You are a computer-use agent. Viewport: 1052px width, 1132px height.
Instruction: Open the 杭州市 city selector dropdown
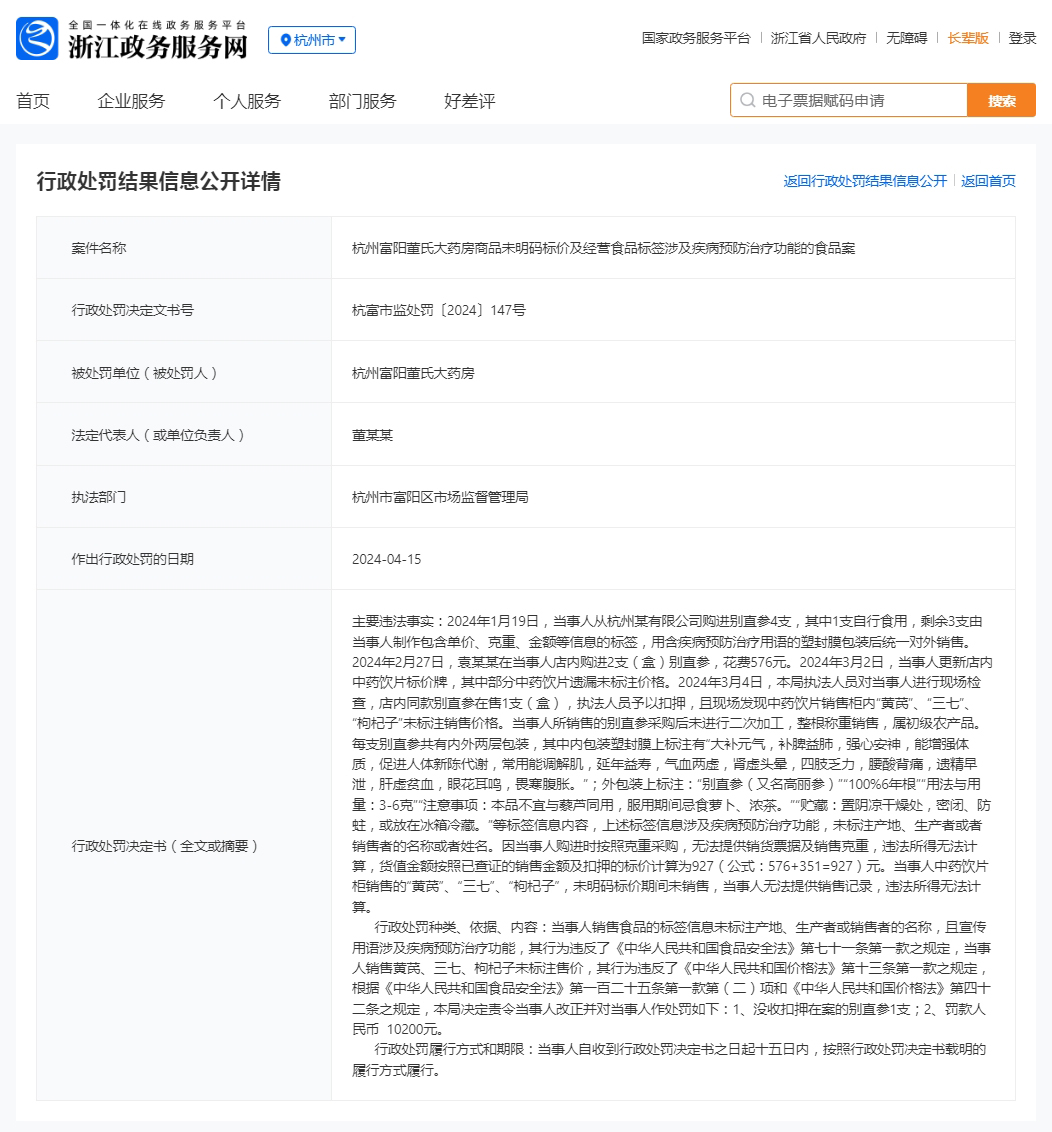pyautogui.click(x=312, y=40)
